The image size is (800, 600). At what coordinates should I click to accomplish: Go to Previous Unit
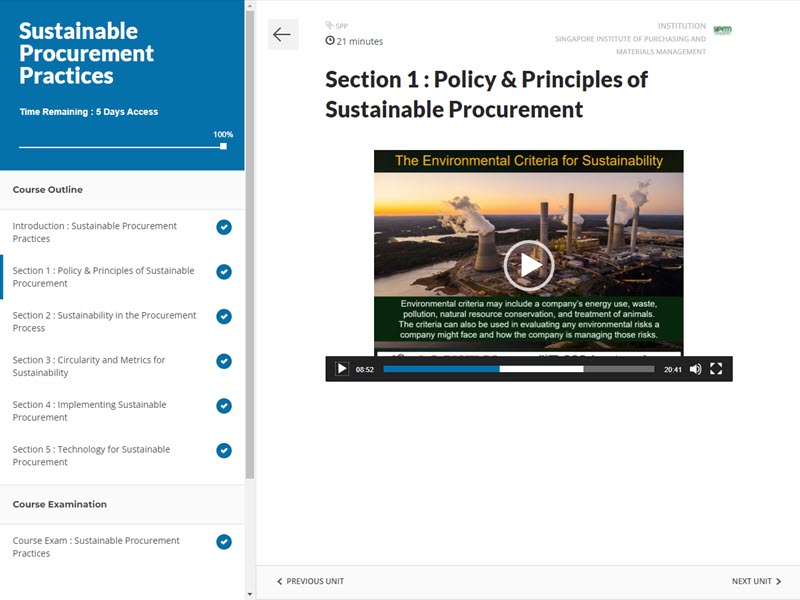click(310, 581)
